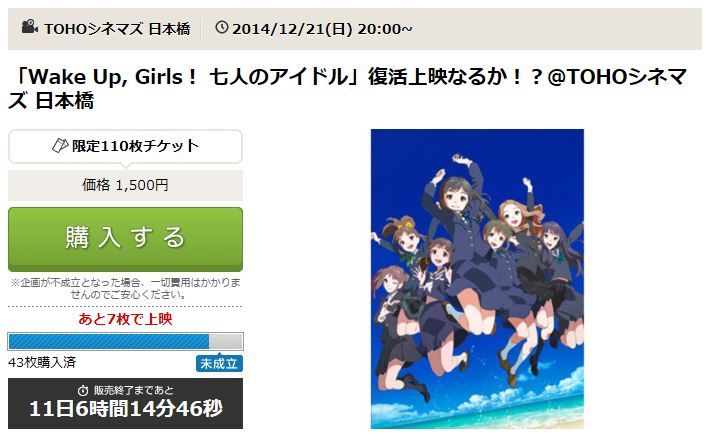Click the unfilled grey end of progress bar
The height and width of the screenshot is (442, 706).
pyautogui.click(x=226, y=341)
